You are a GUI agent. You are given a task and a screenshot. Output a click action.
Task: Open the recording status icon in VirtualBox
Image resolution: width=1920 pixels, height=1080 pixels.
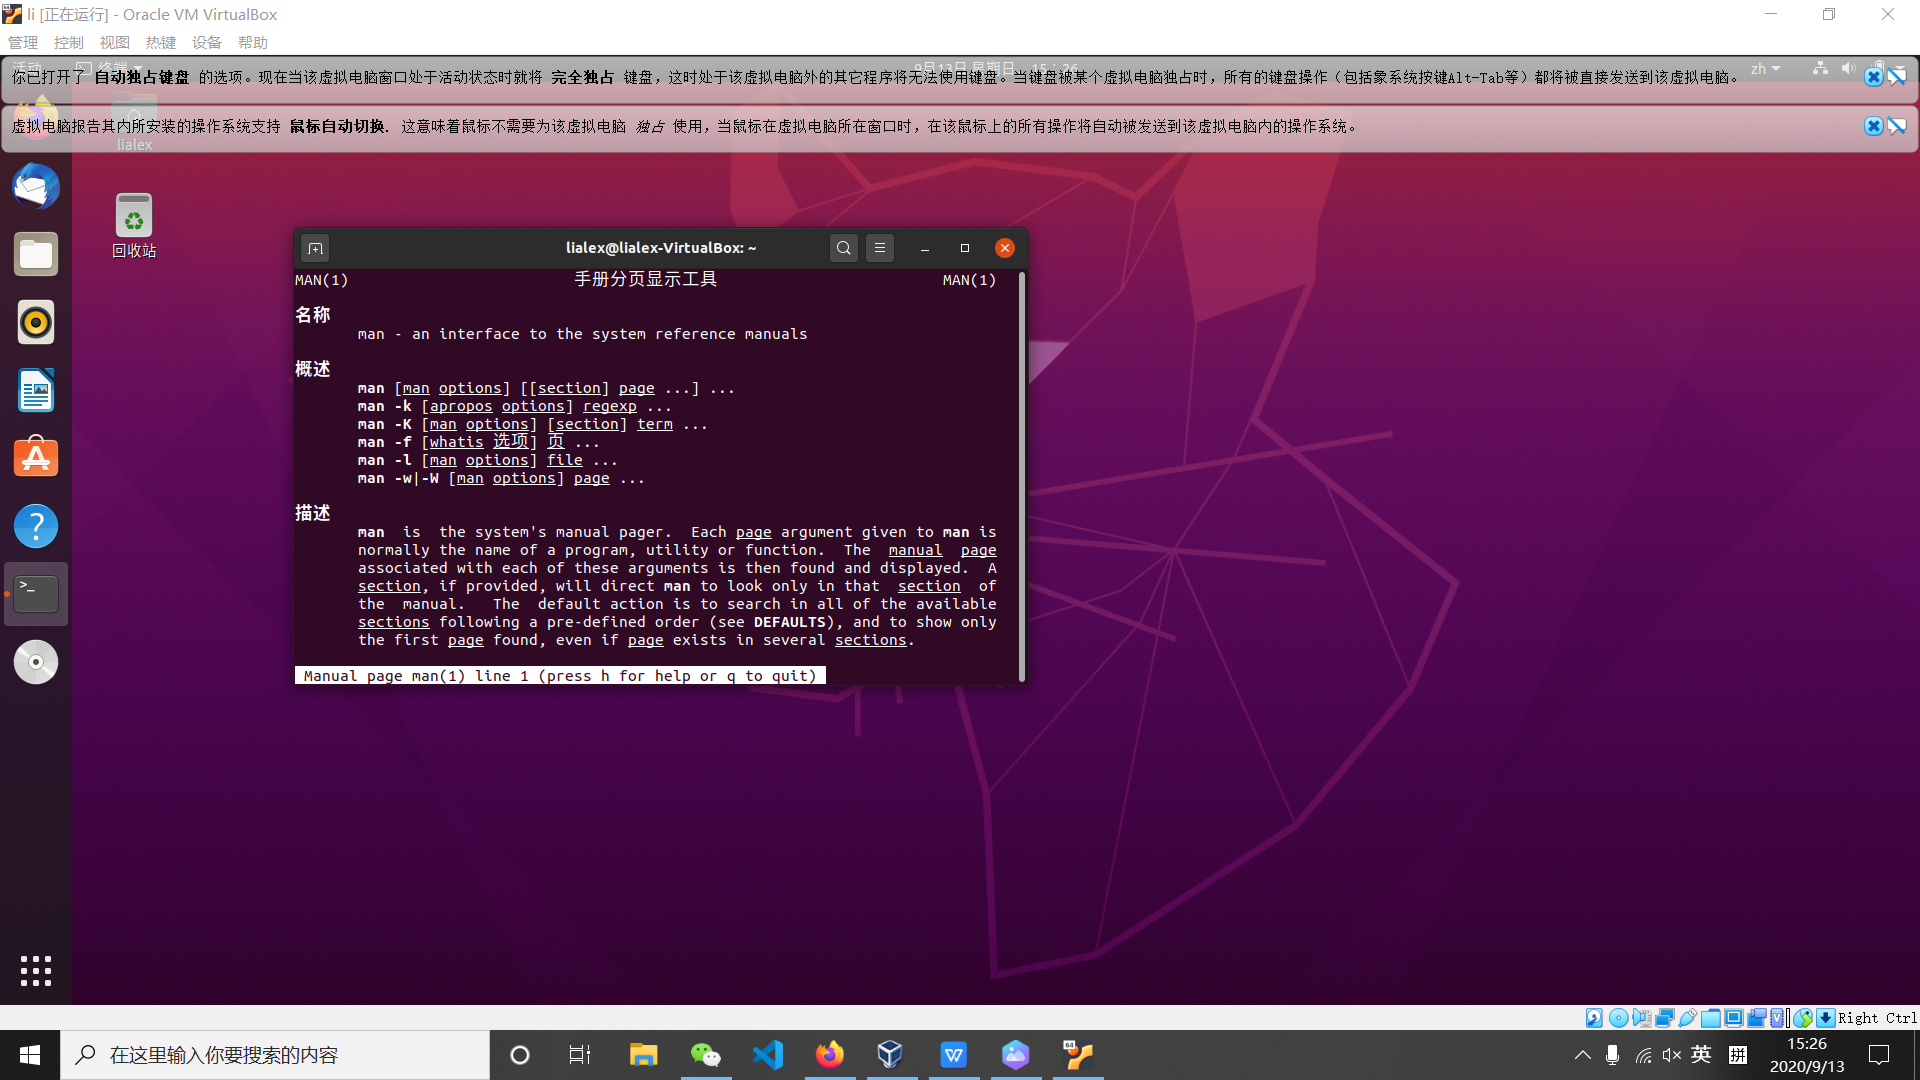[1756, 1017]
